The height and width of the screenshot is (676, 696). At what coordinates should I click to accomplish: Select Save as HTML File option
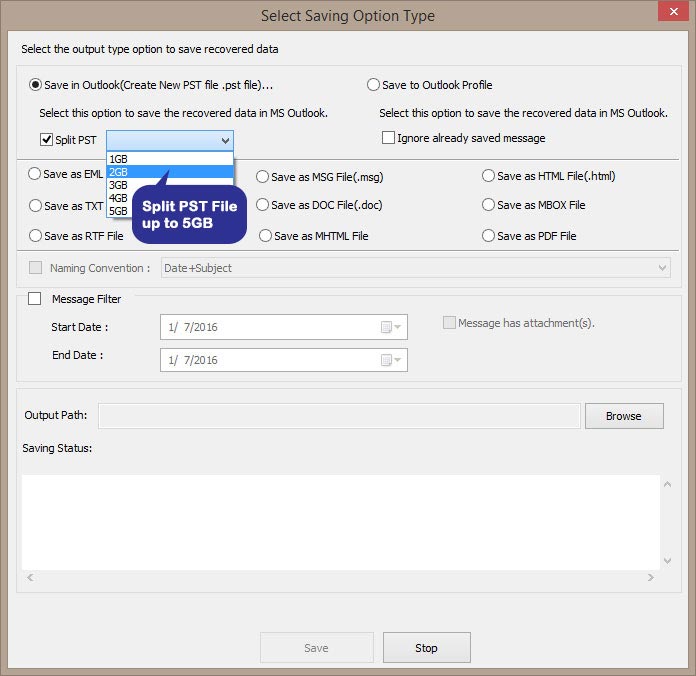click(x=489, y=176)
